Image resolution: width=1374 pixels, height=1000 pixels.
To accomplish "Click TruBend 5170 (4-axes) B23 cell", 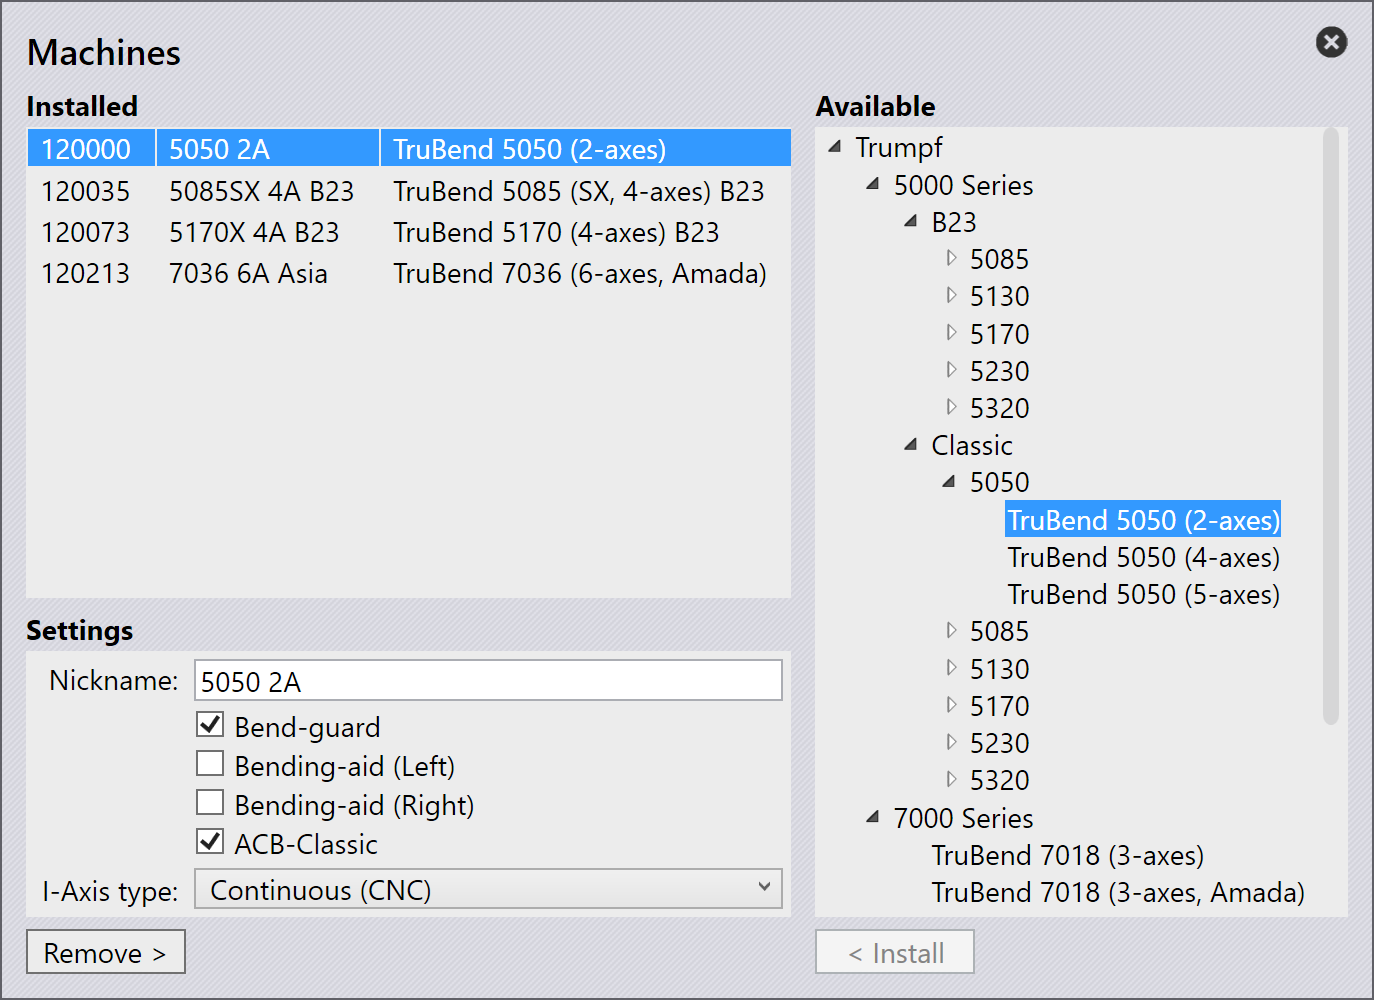I will pyautogui.click(x=556, y=232).
